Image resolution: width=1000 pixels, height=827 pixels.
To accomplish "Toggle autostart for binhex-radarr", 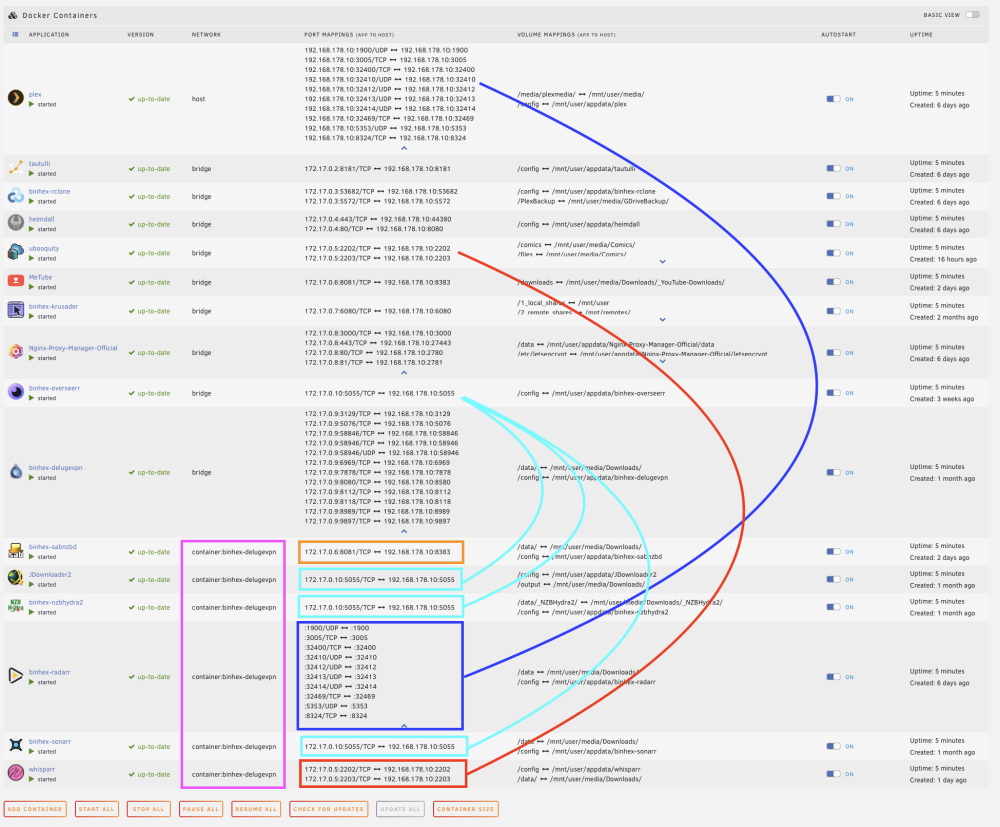I will click(x=833, y=677).
